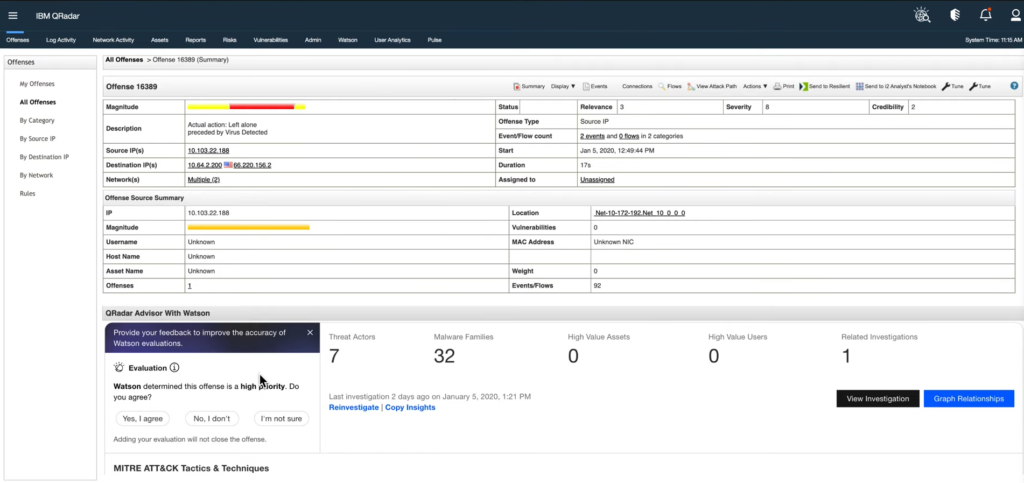
Task: Click the Malware Families count 32
Action: (x=444, y=356)
